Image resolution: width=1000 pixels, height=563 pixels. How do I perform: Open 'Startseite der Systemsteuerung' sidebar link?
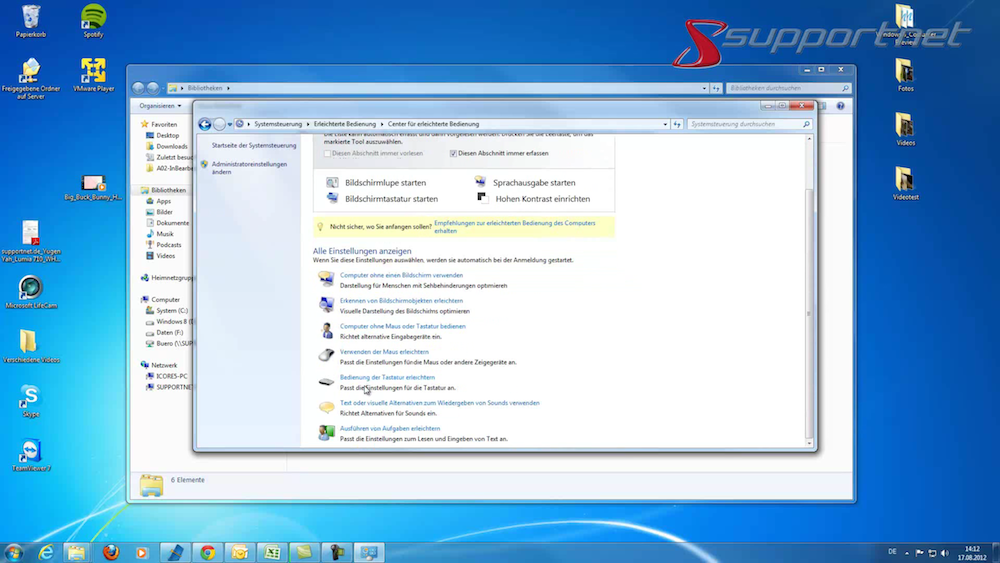pyautogui.click(x=254, y=145)
